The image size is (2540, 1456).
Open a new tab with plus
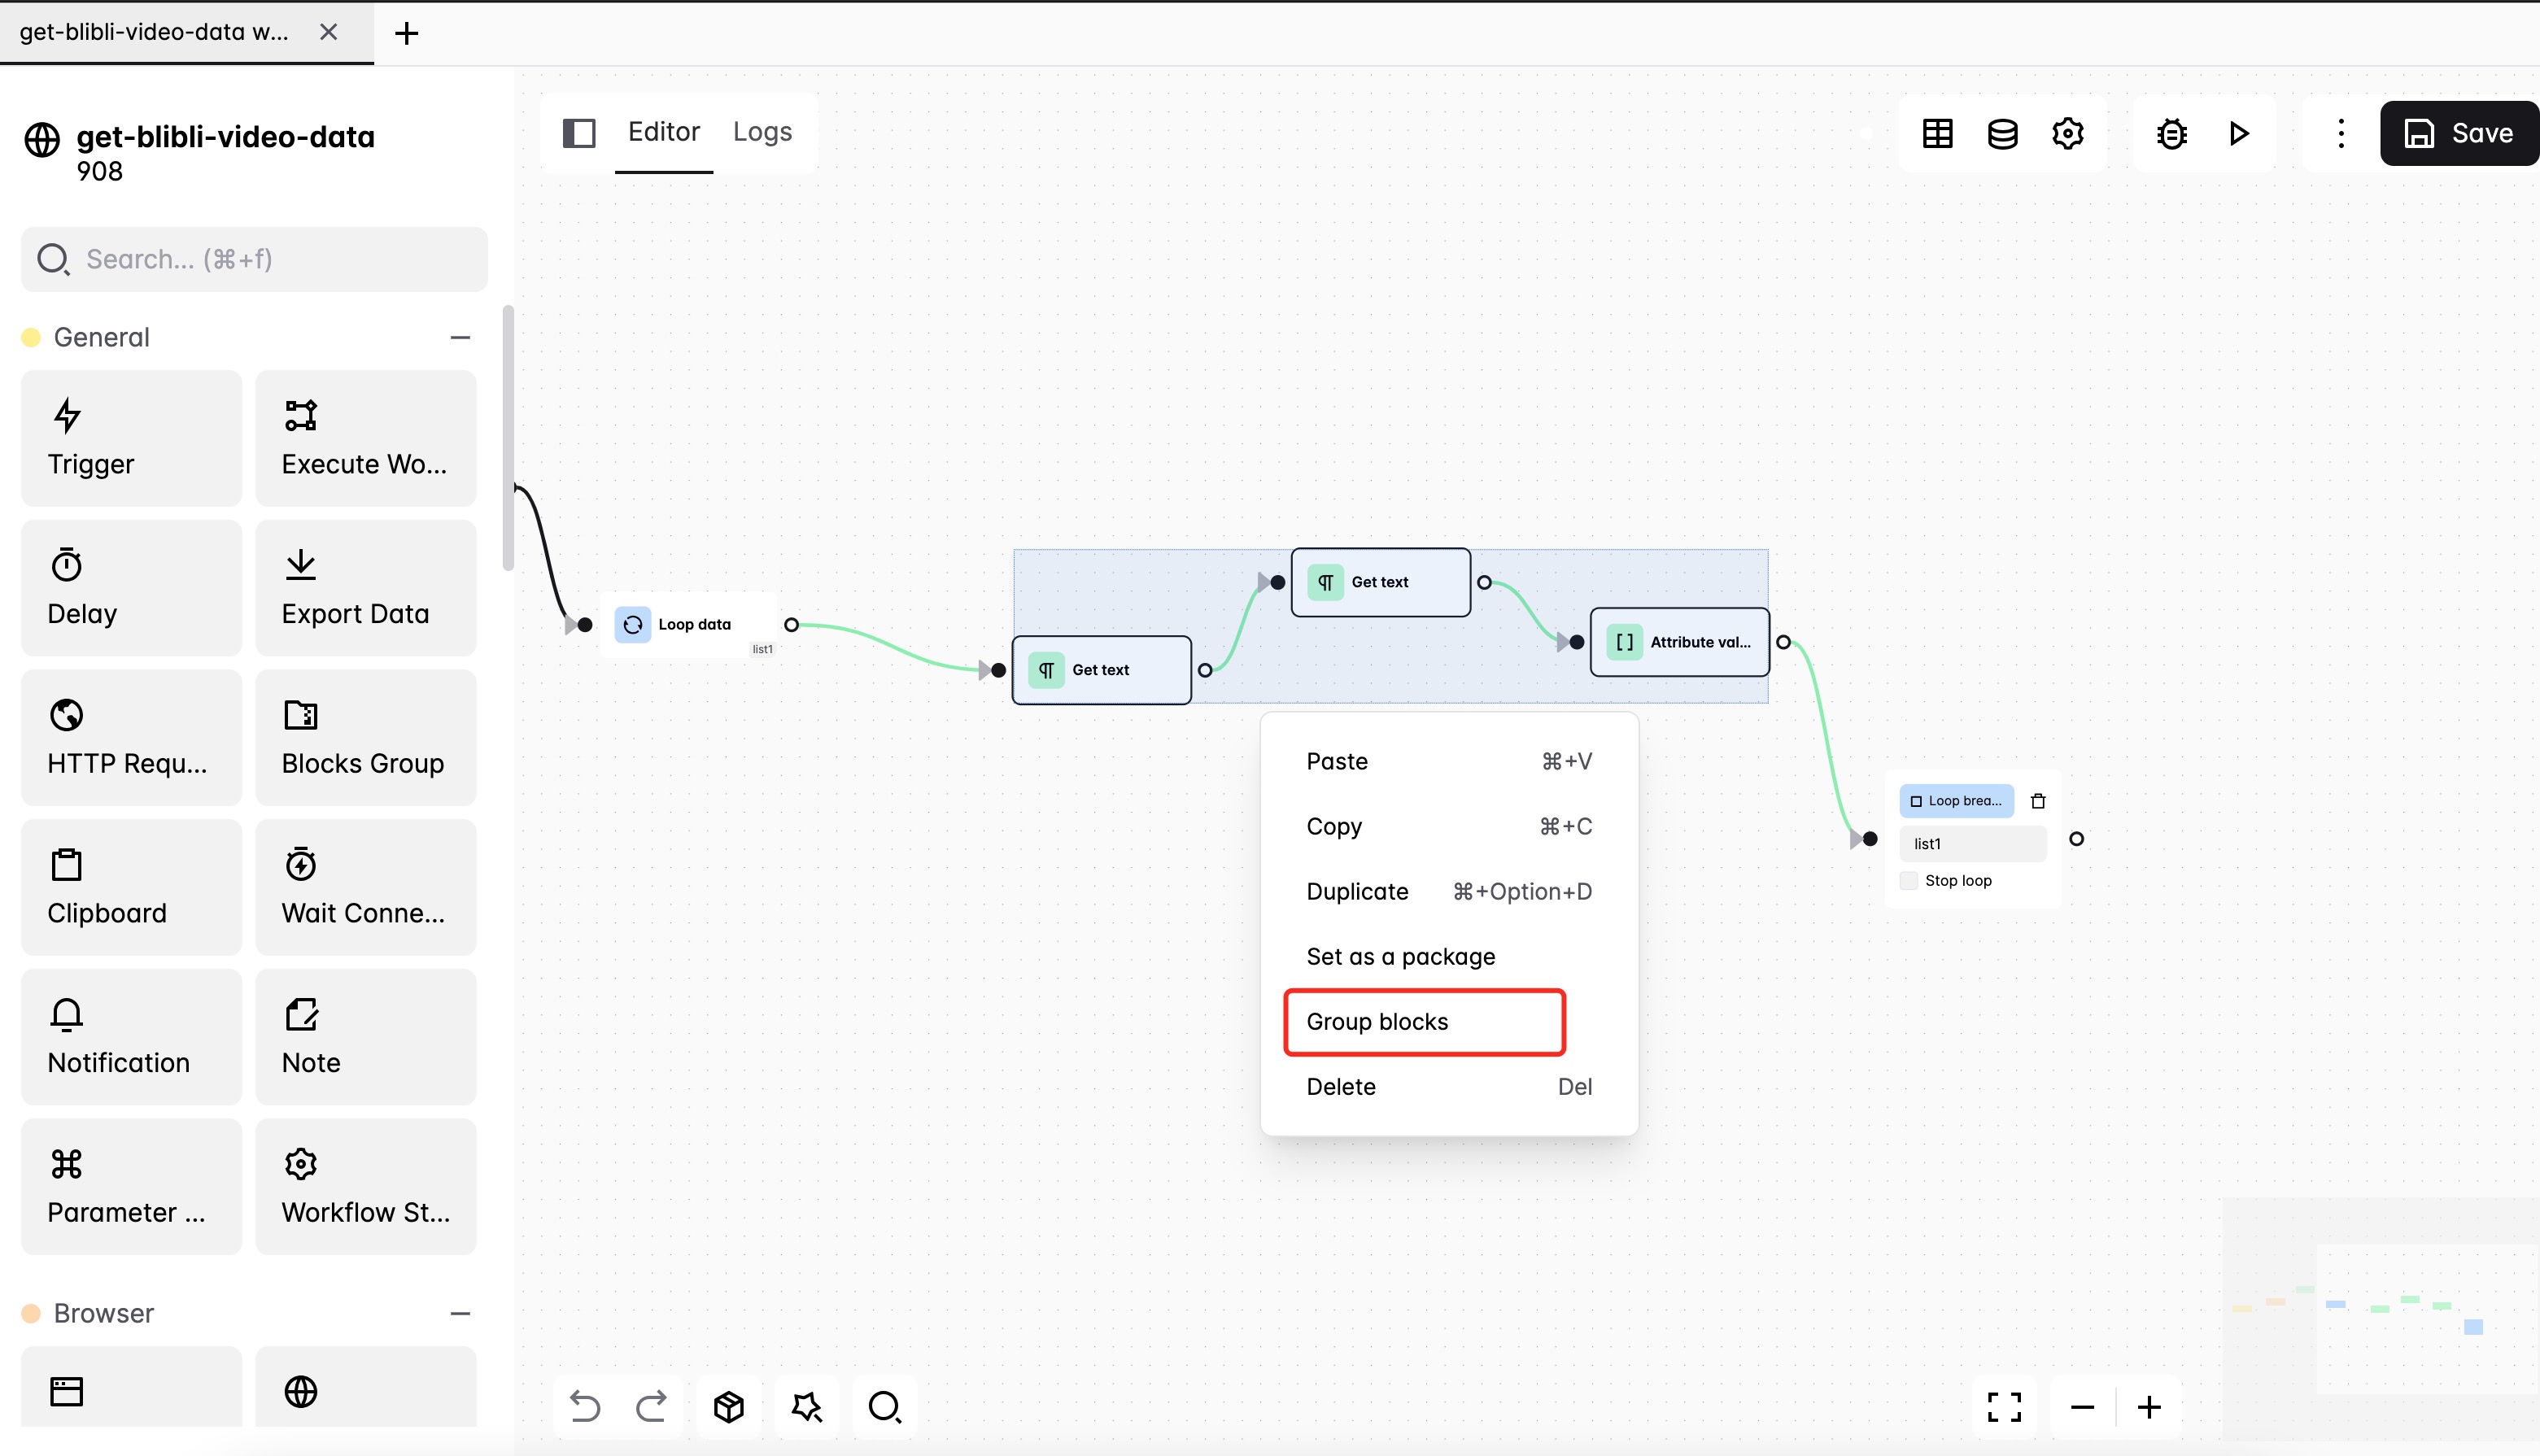click(x=406, y=33)
